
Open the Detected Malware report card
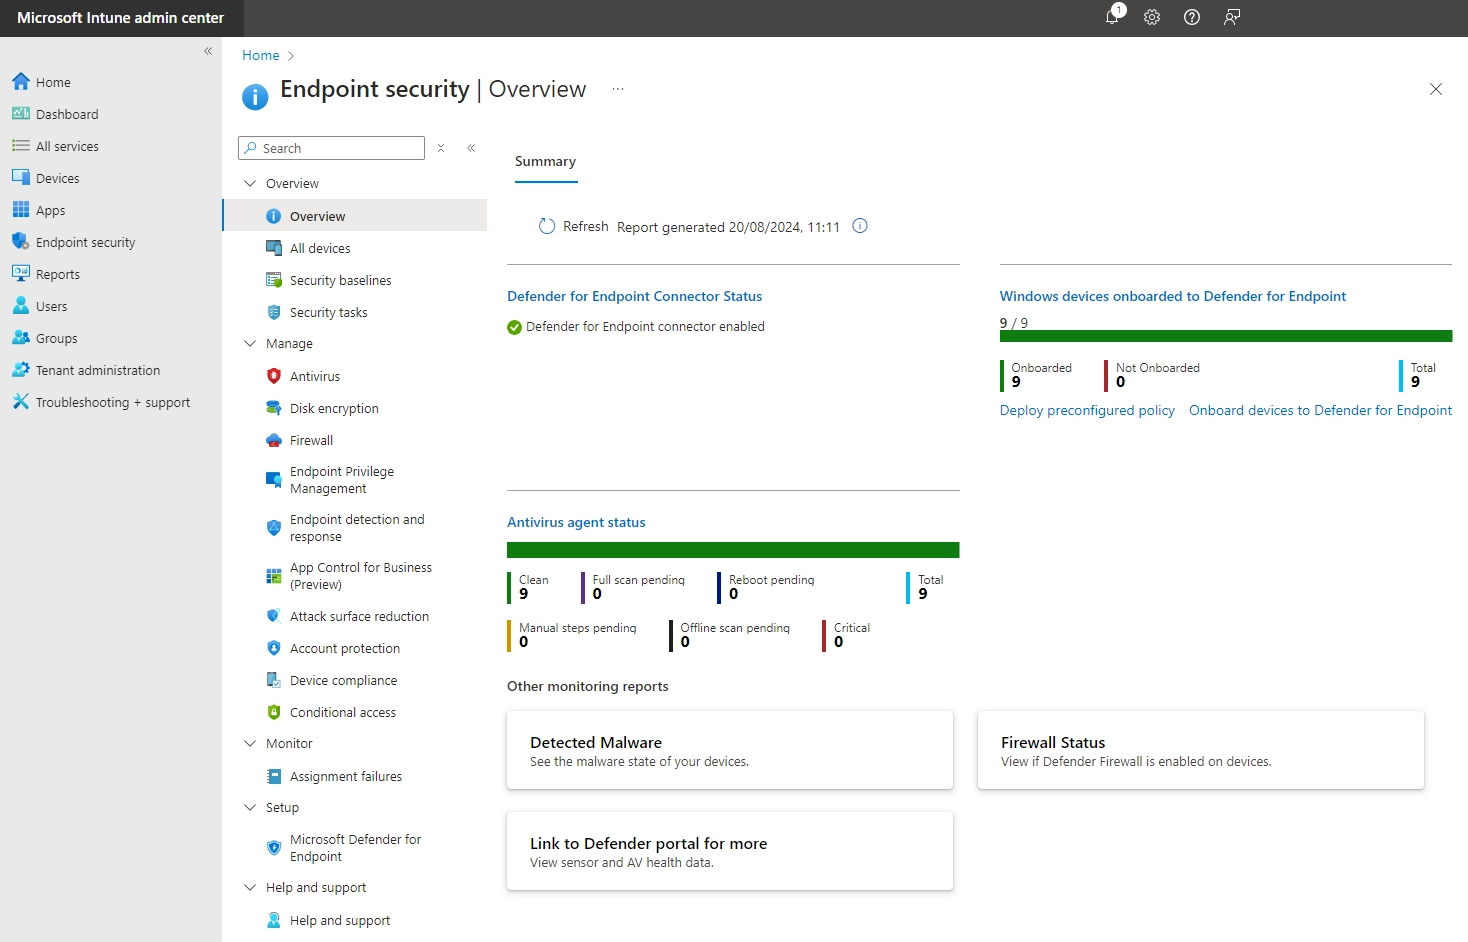point(730,750)
